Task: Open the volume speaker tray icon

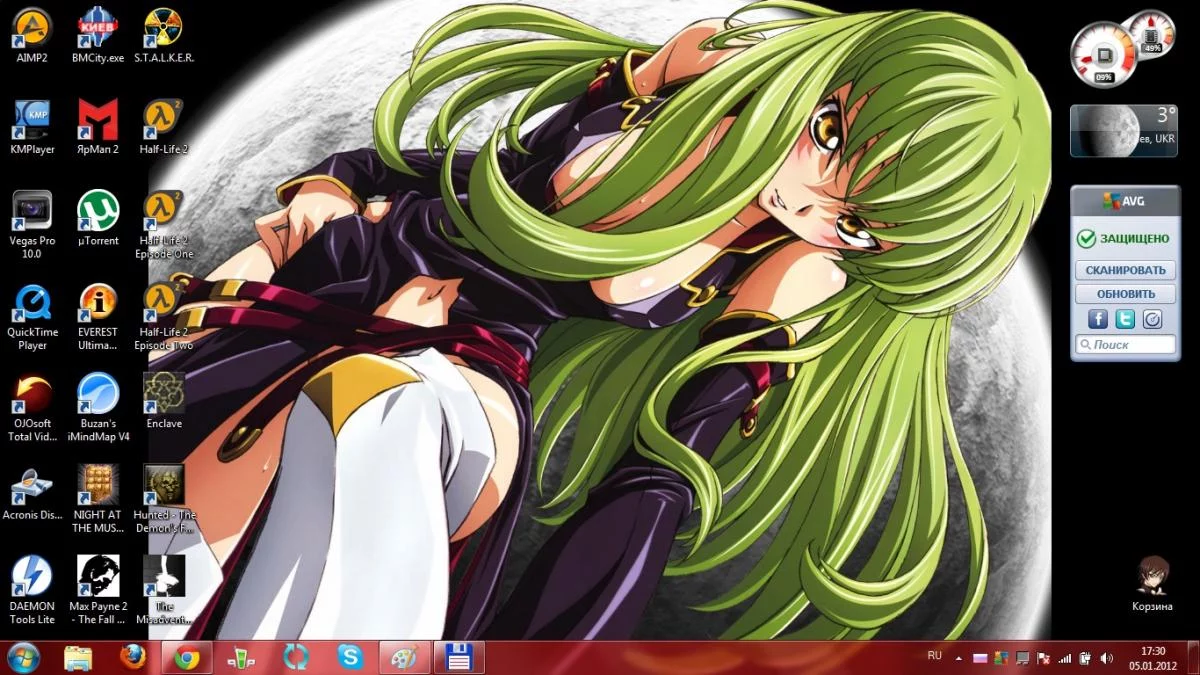Action: tap(1106, 659)
